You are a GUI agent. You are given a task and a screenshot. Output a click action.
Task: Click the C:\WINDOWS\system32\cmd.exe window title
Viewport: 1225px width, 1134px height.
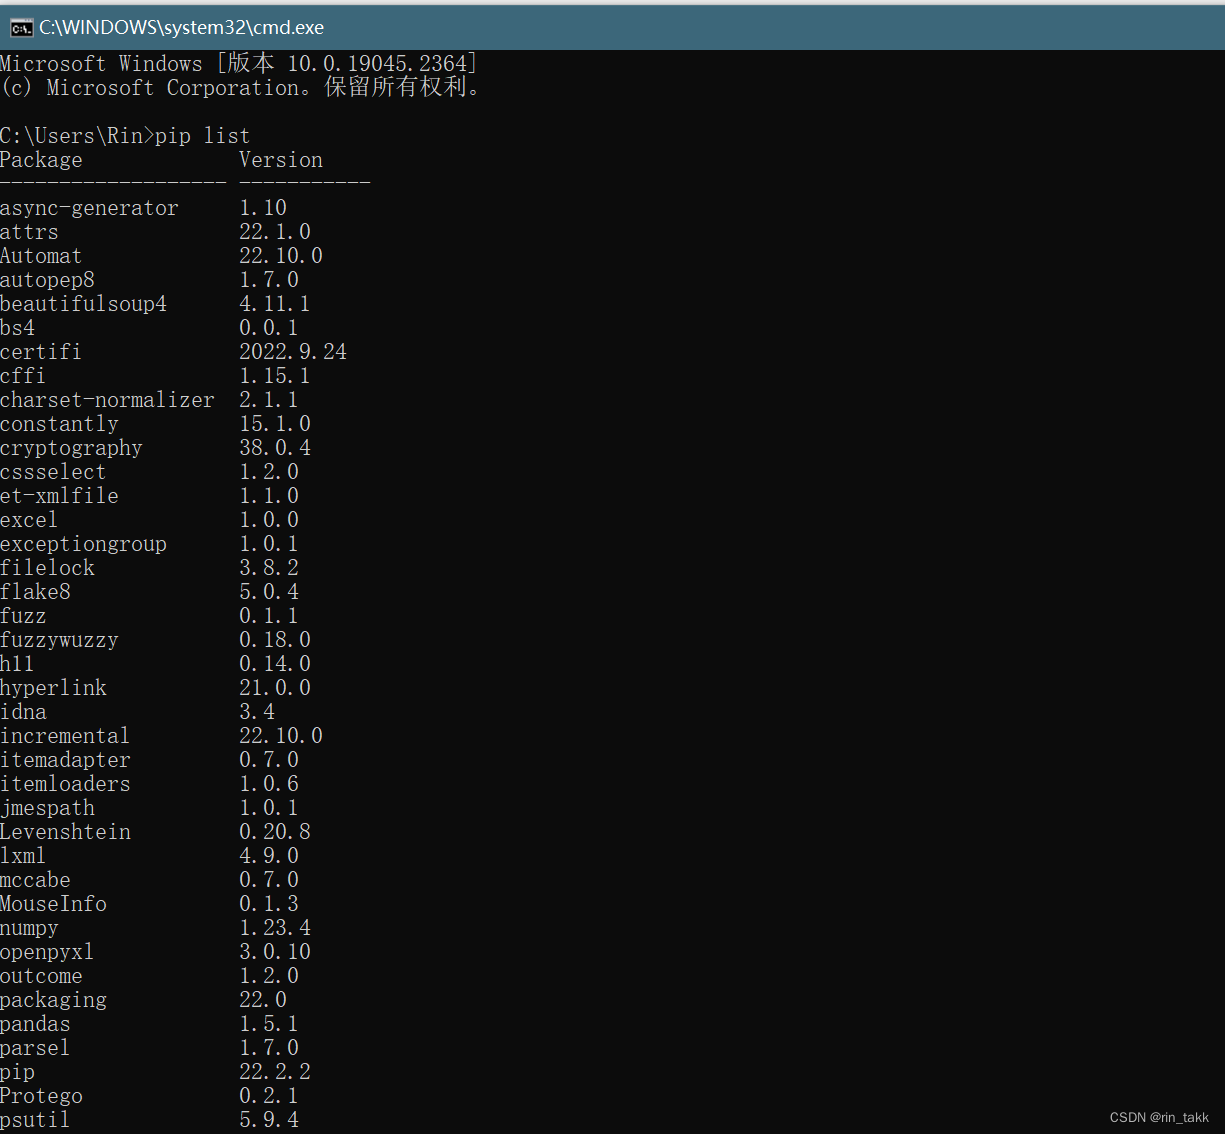point(182,28)
